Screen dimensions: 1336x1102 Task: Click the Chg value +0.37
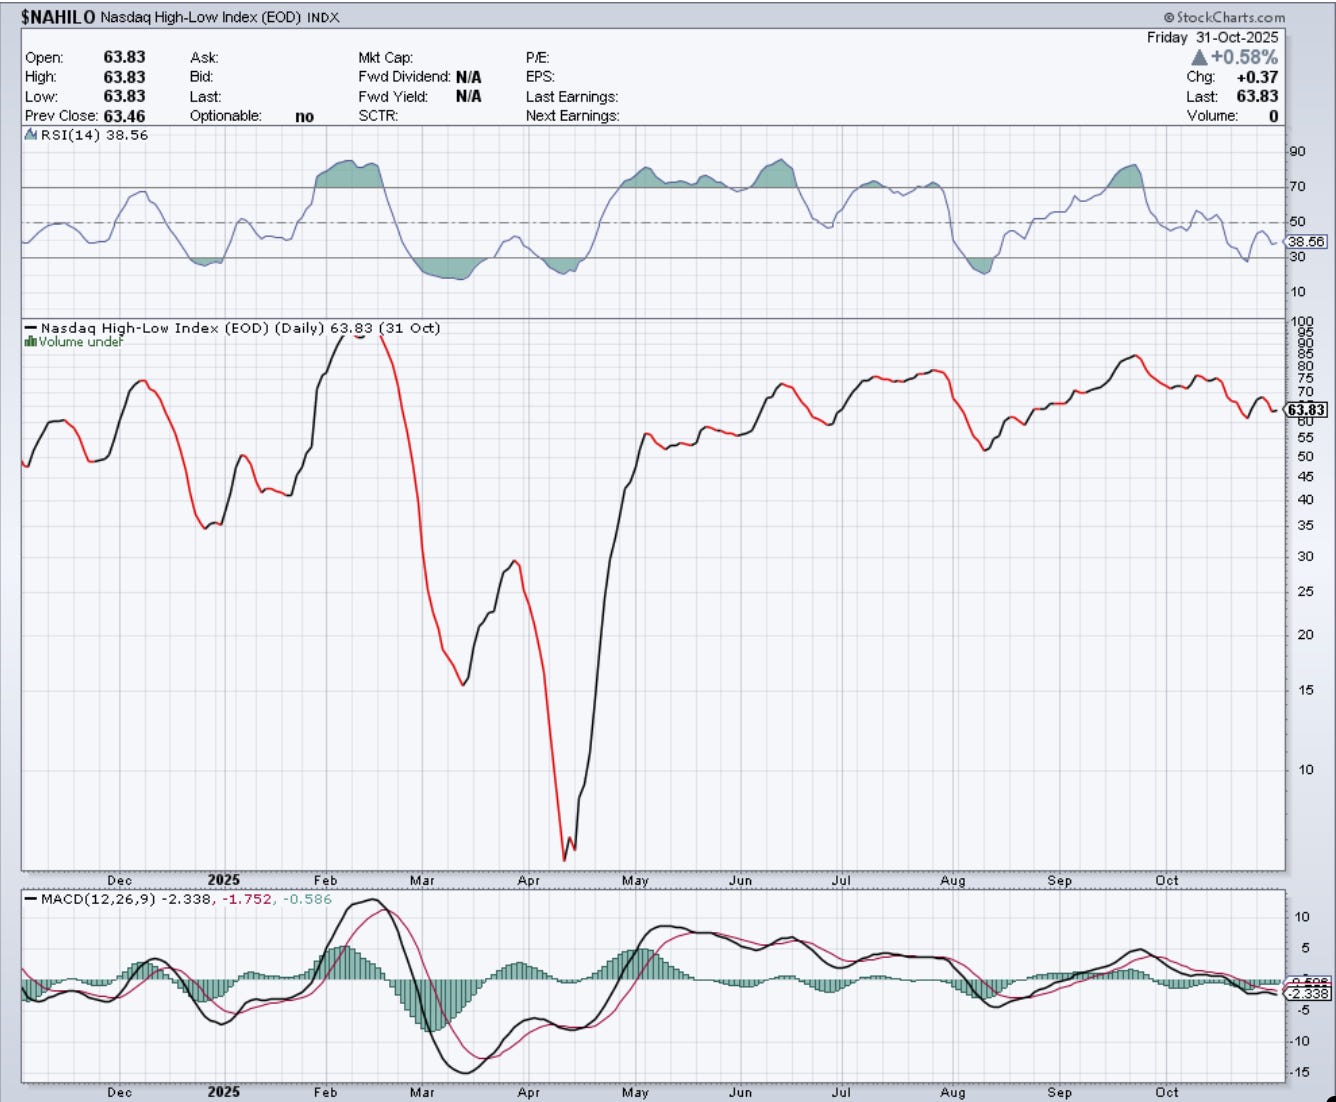pyautogui.click(x=1257, y=77)
